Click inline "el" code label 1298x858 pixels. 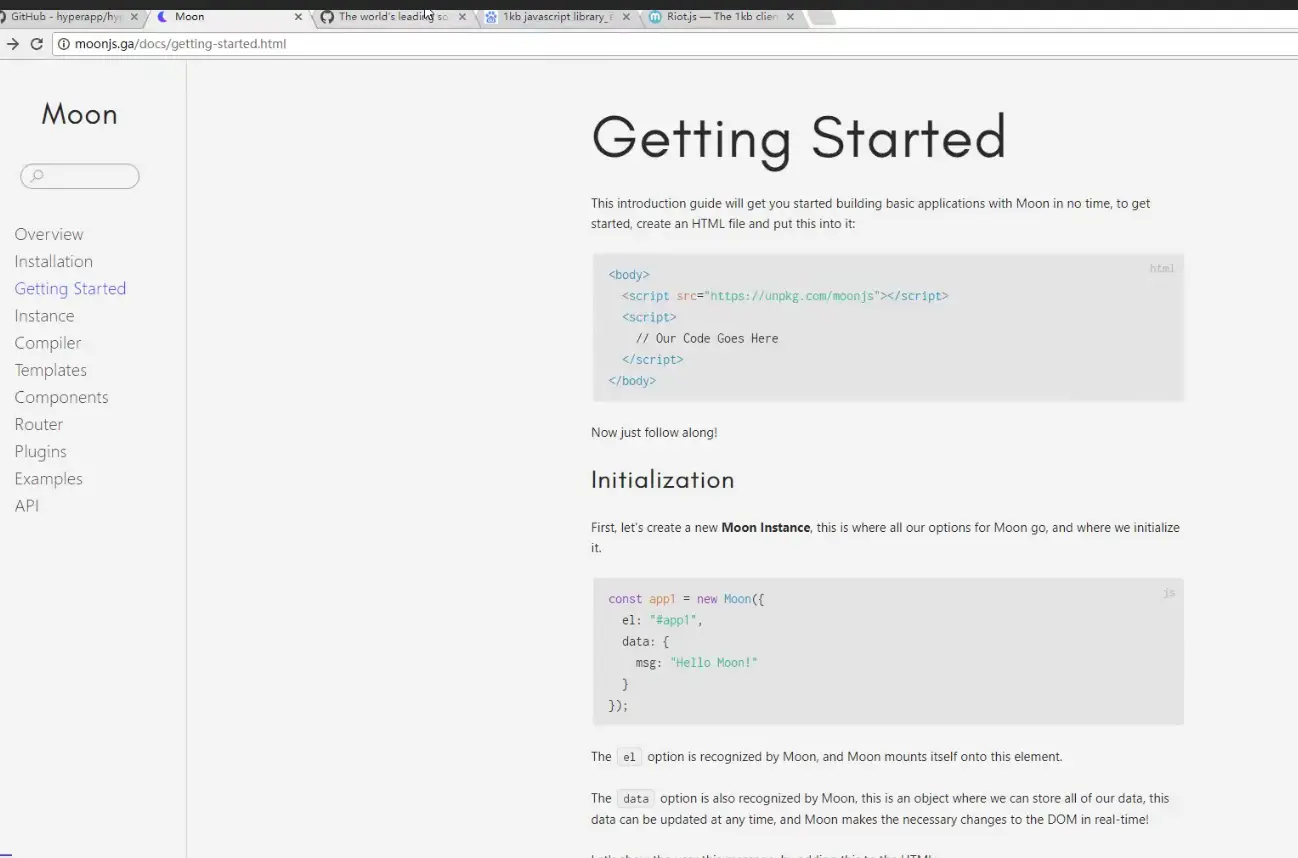629,757
